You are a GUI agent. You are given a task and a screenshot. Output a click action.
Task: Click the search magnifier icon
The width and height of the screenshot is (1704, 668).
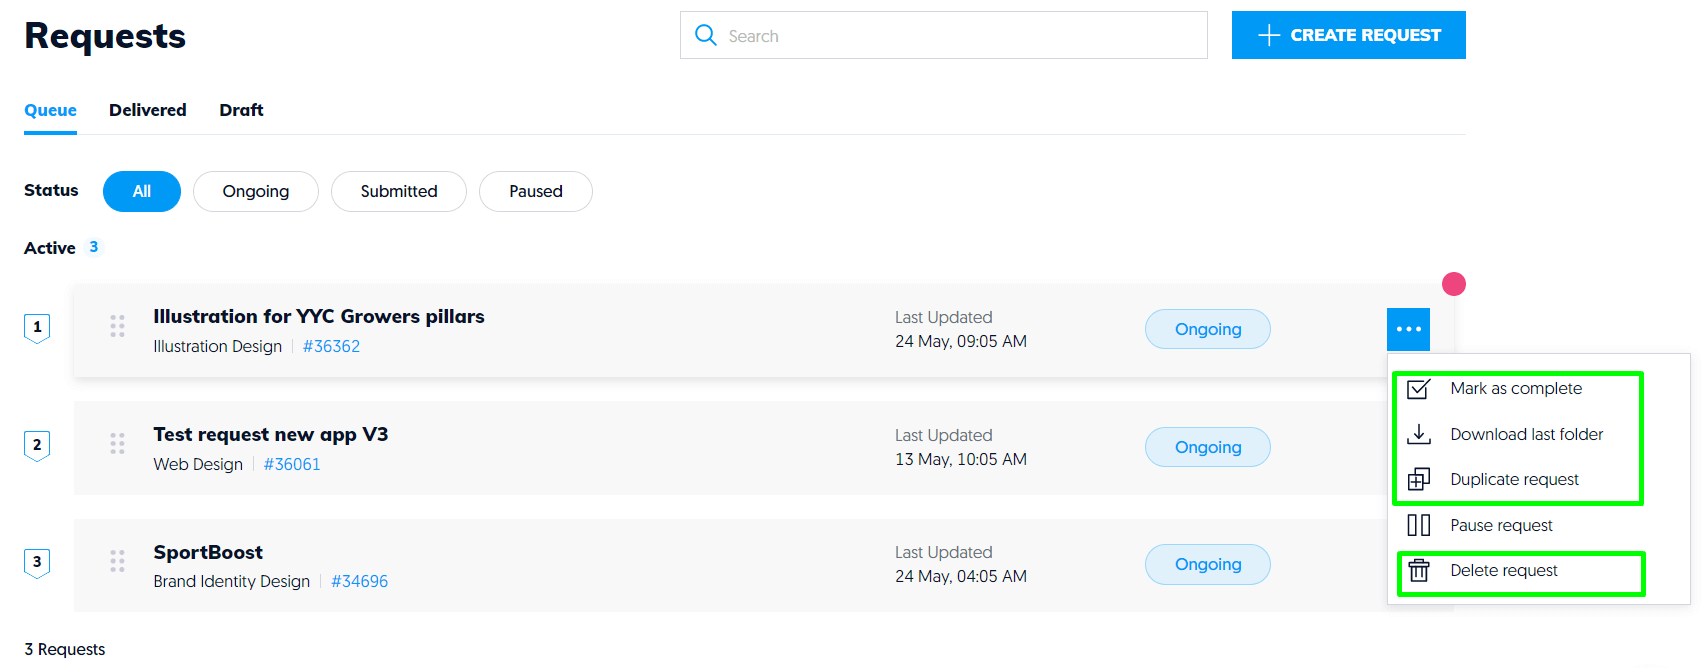[x=706, y=35]
